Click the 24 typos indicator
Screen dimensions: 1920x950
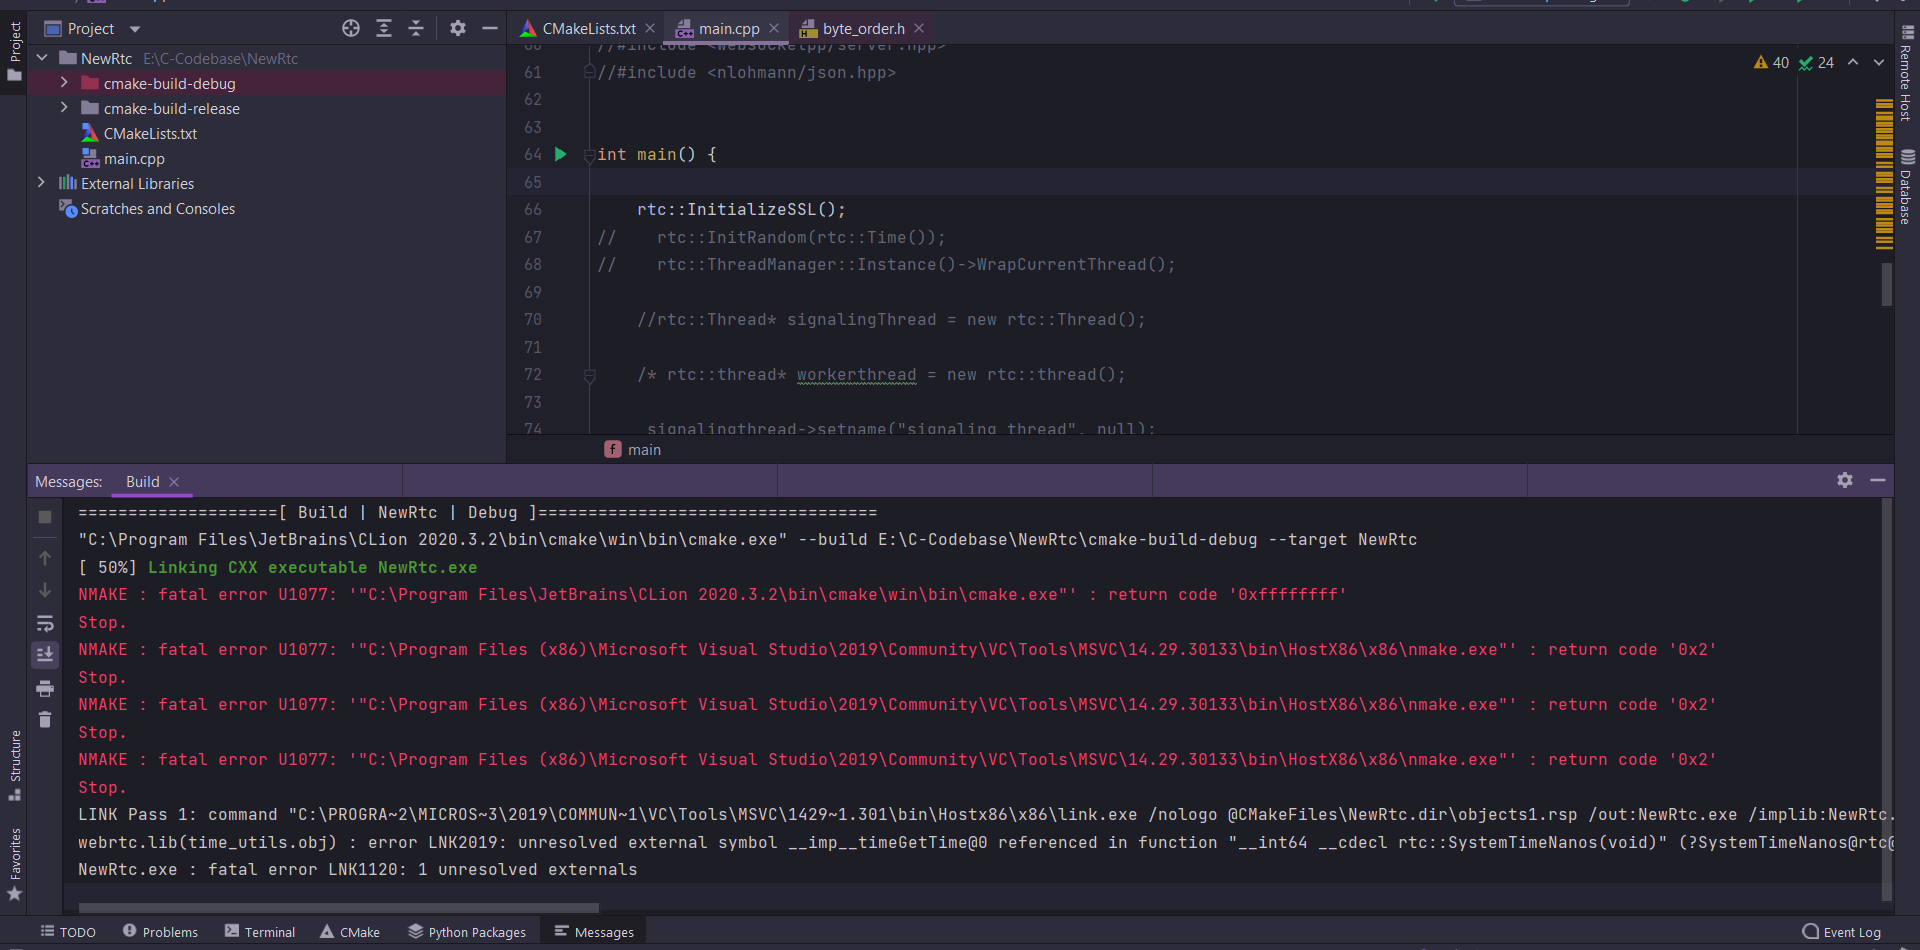point(1816,62)
